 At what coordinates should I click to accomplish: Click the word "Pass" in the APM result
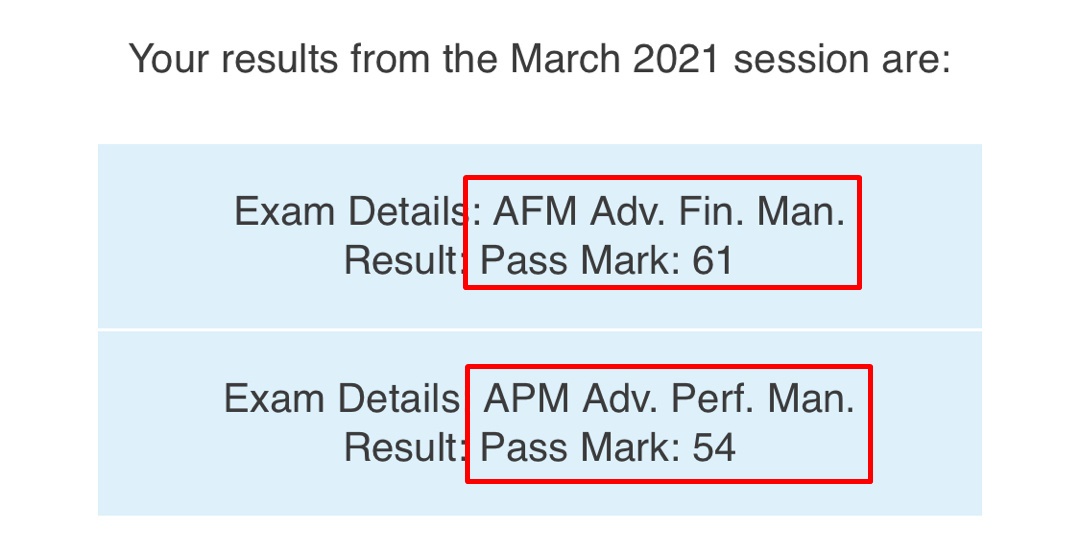(524, 447)
